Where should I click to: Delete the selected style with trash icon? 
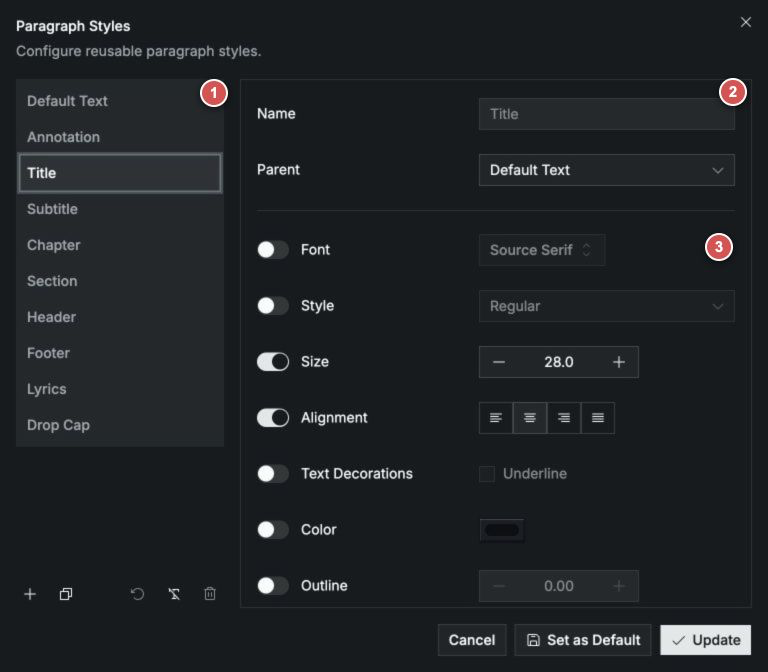click(x=210, y=594)
